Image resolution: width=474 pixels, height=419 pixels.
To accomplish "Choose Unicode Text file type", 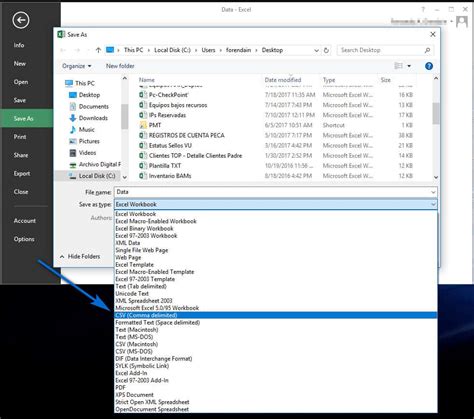I will pyautogui.click(x=275, y=294).
